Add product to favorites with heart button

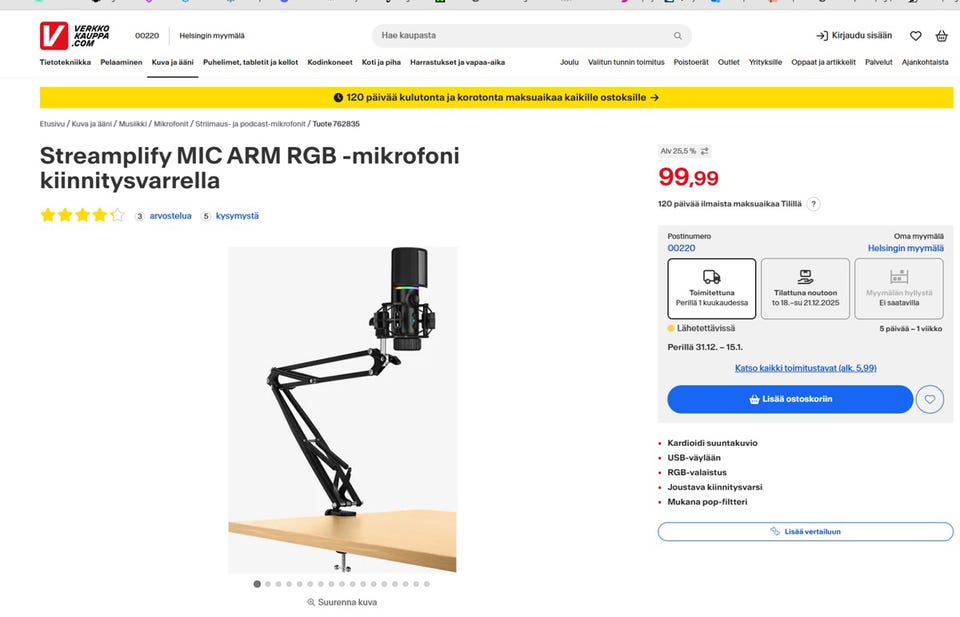pos(930,399)
